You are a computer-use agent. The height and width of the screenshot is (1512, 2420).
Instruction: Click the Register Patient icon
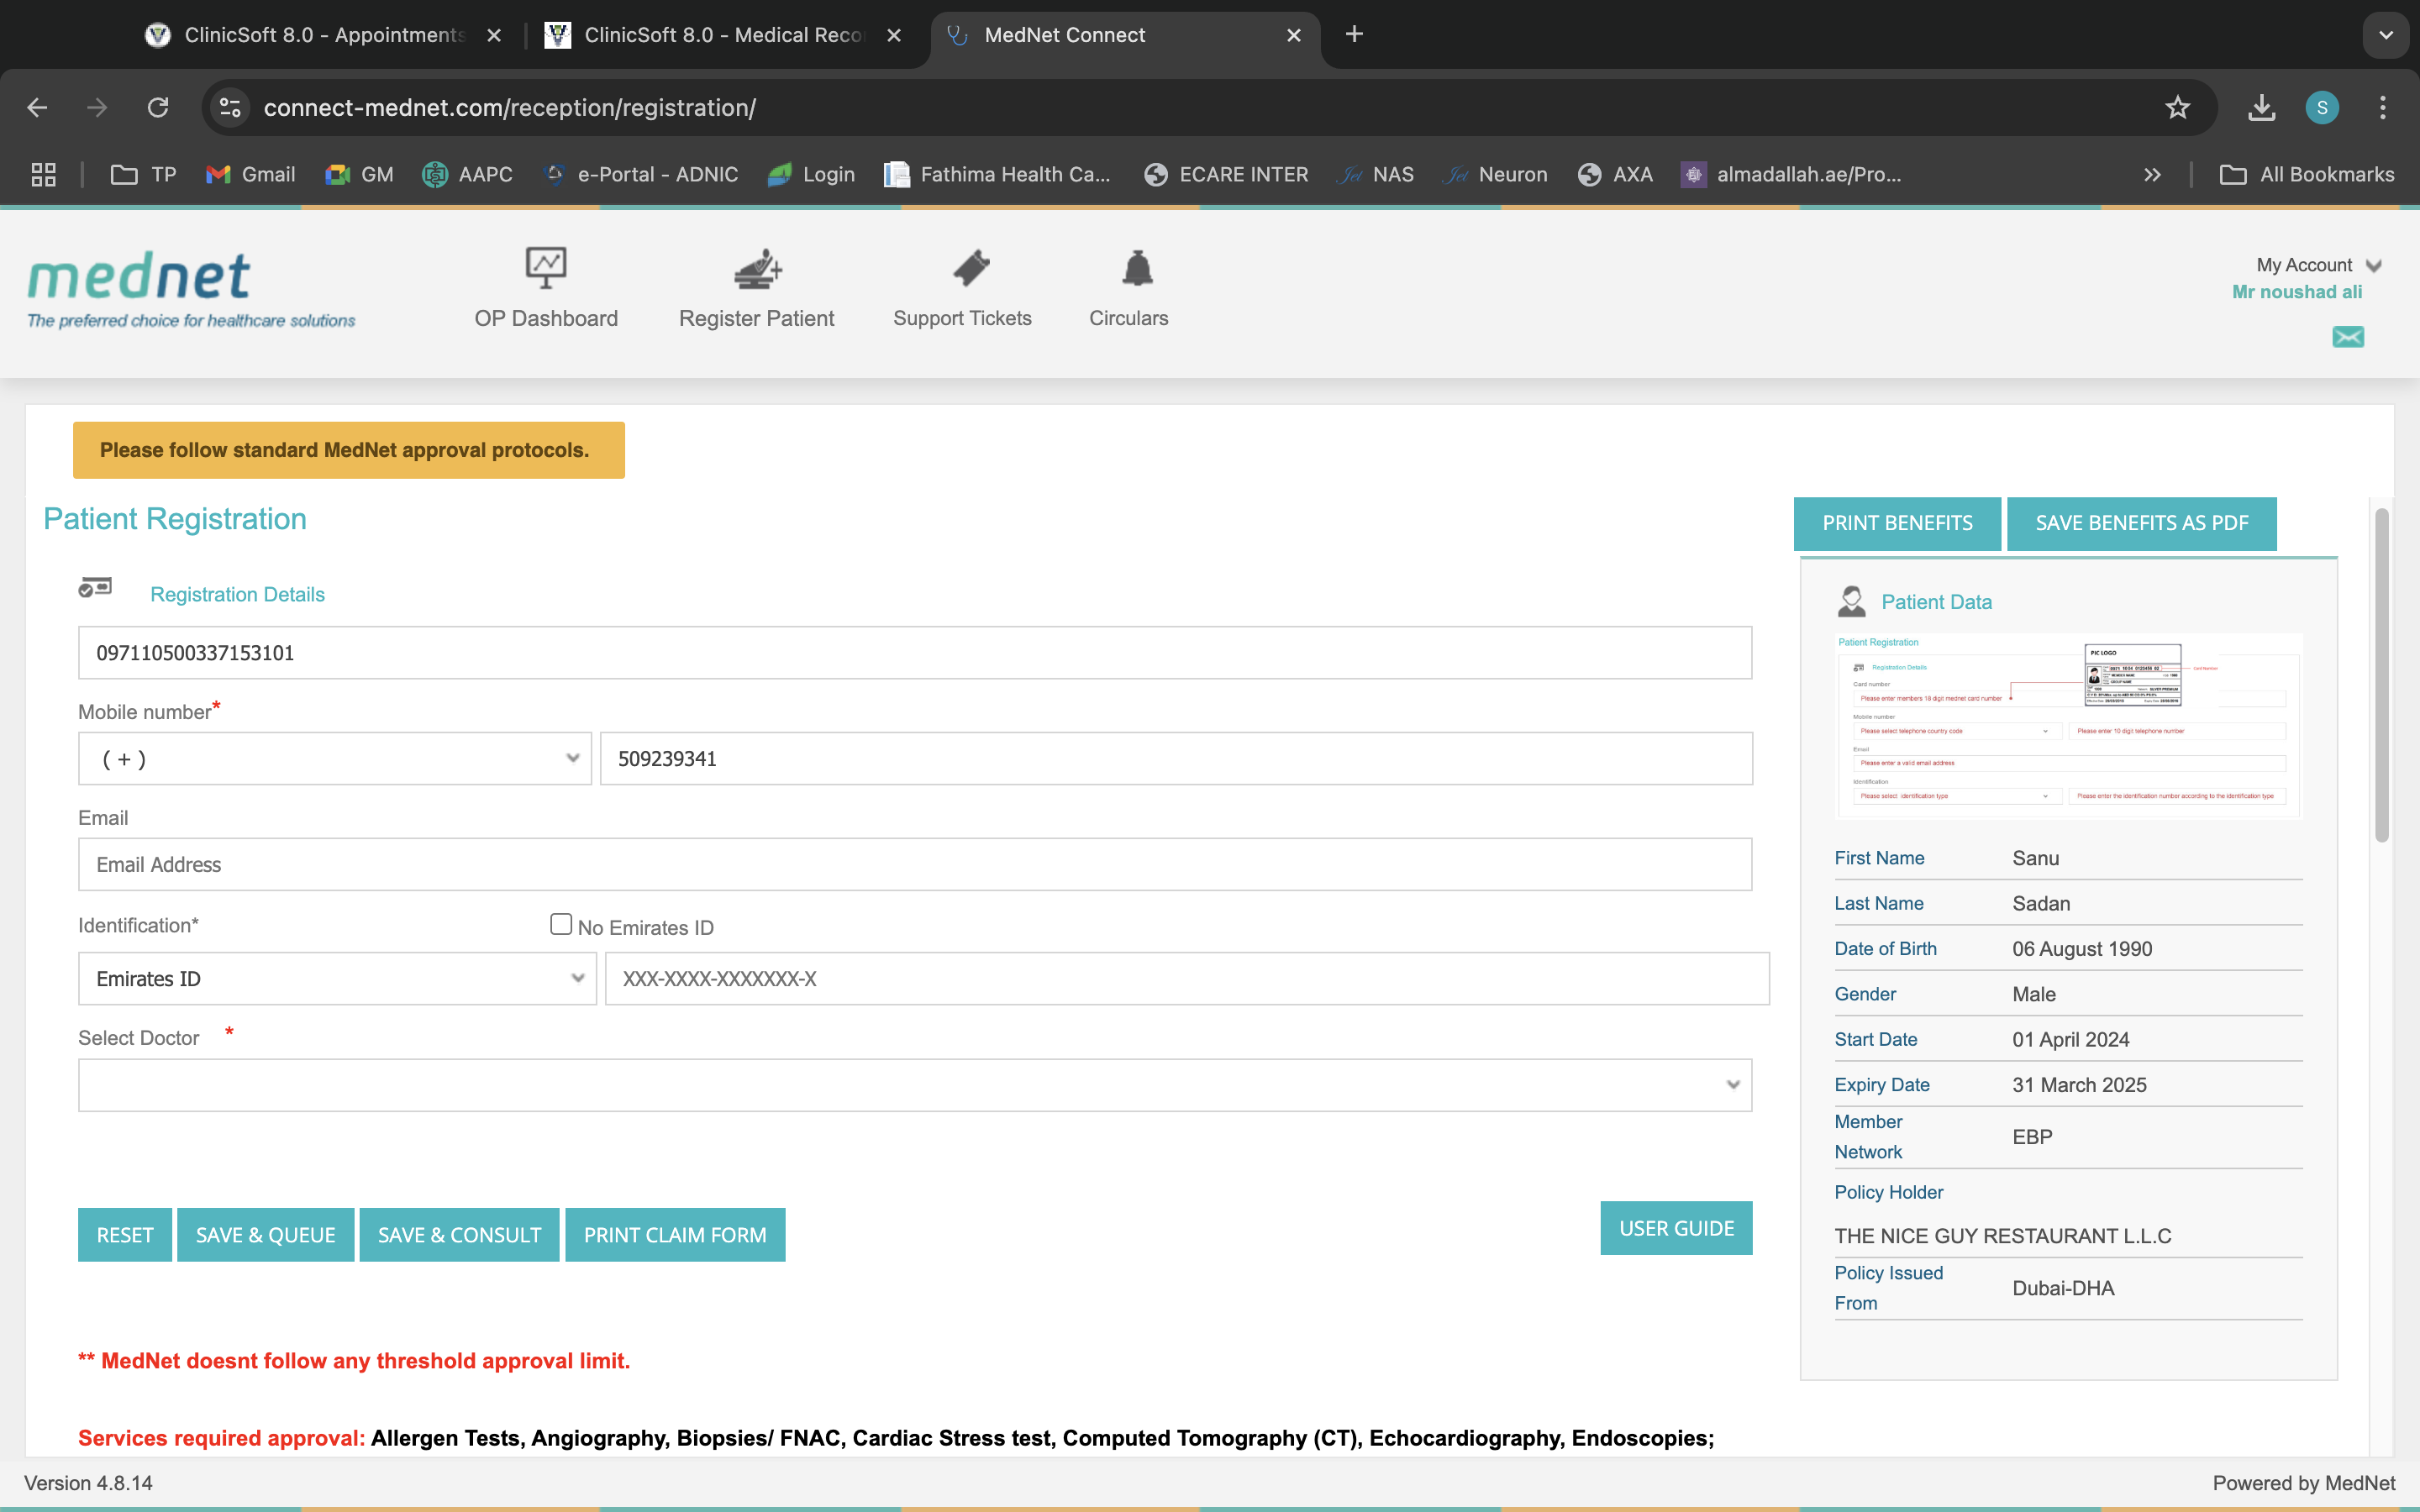pyautogui.click(x=757, y=268)
